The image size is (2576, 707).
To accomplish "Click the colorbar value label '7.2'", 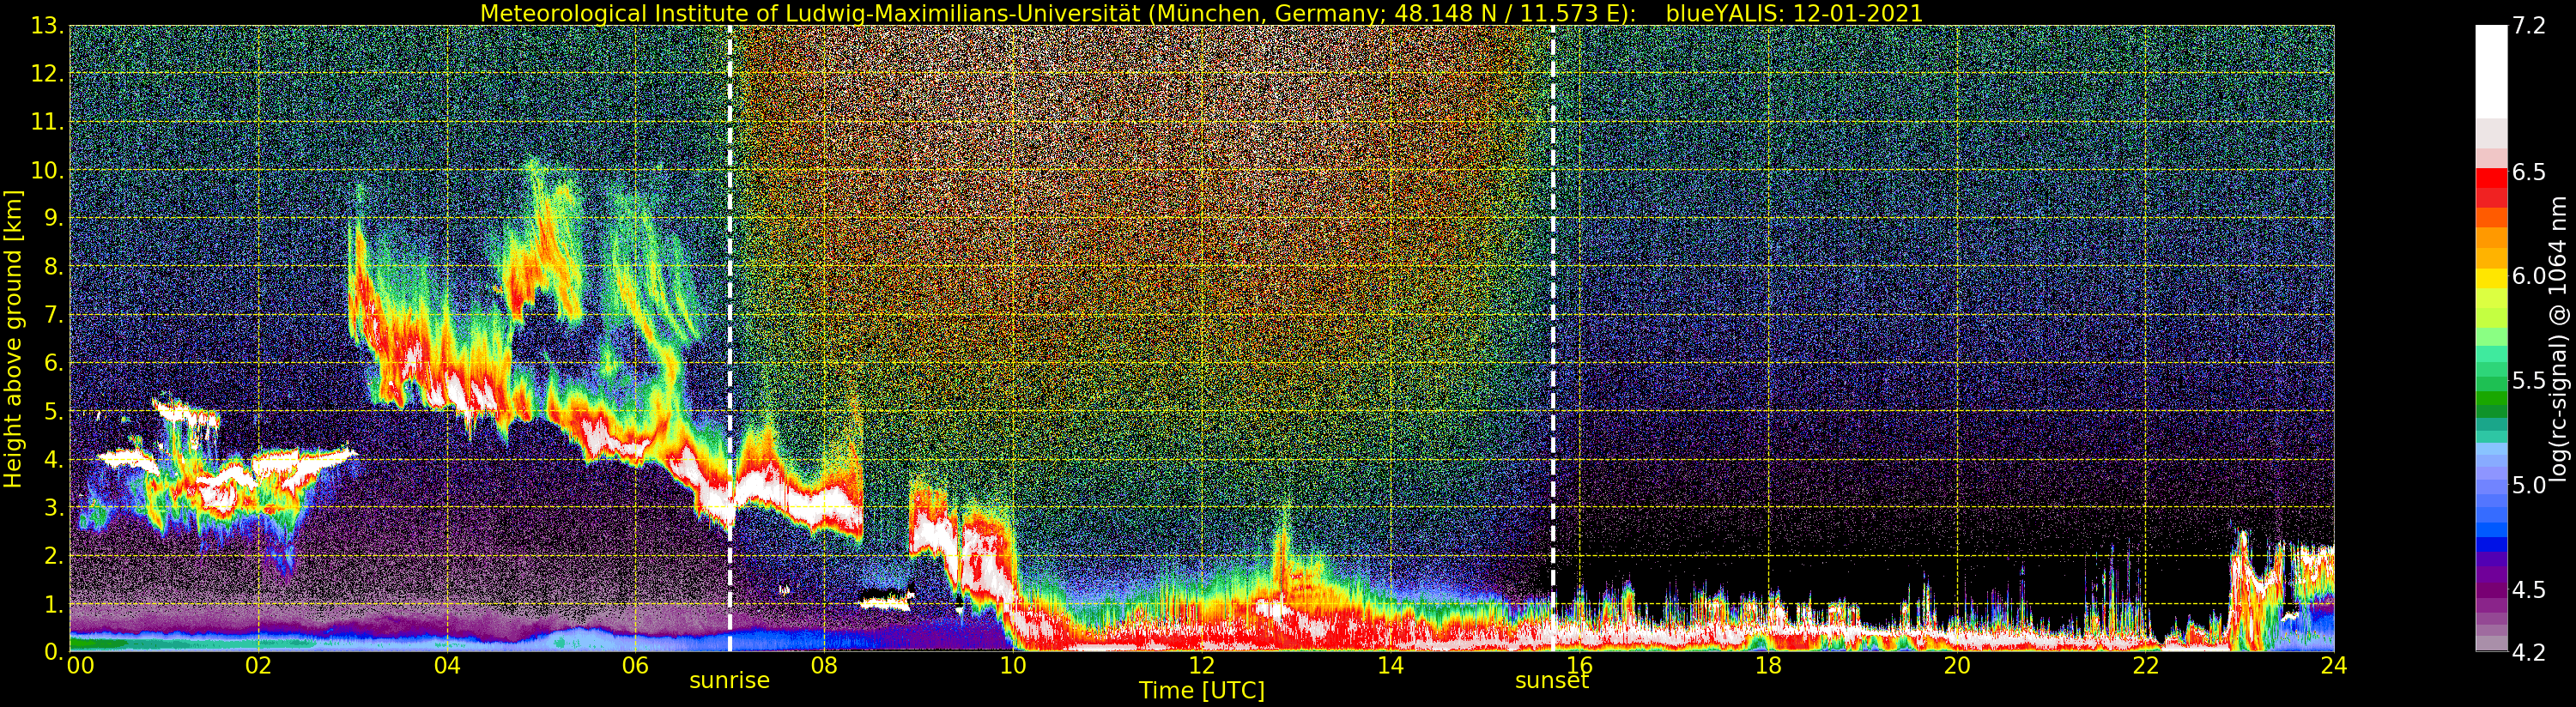I will [x=2529, y=27].
